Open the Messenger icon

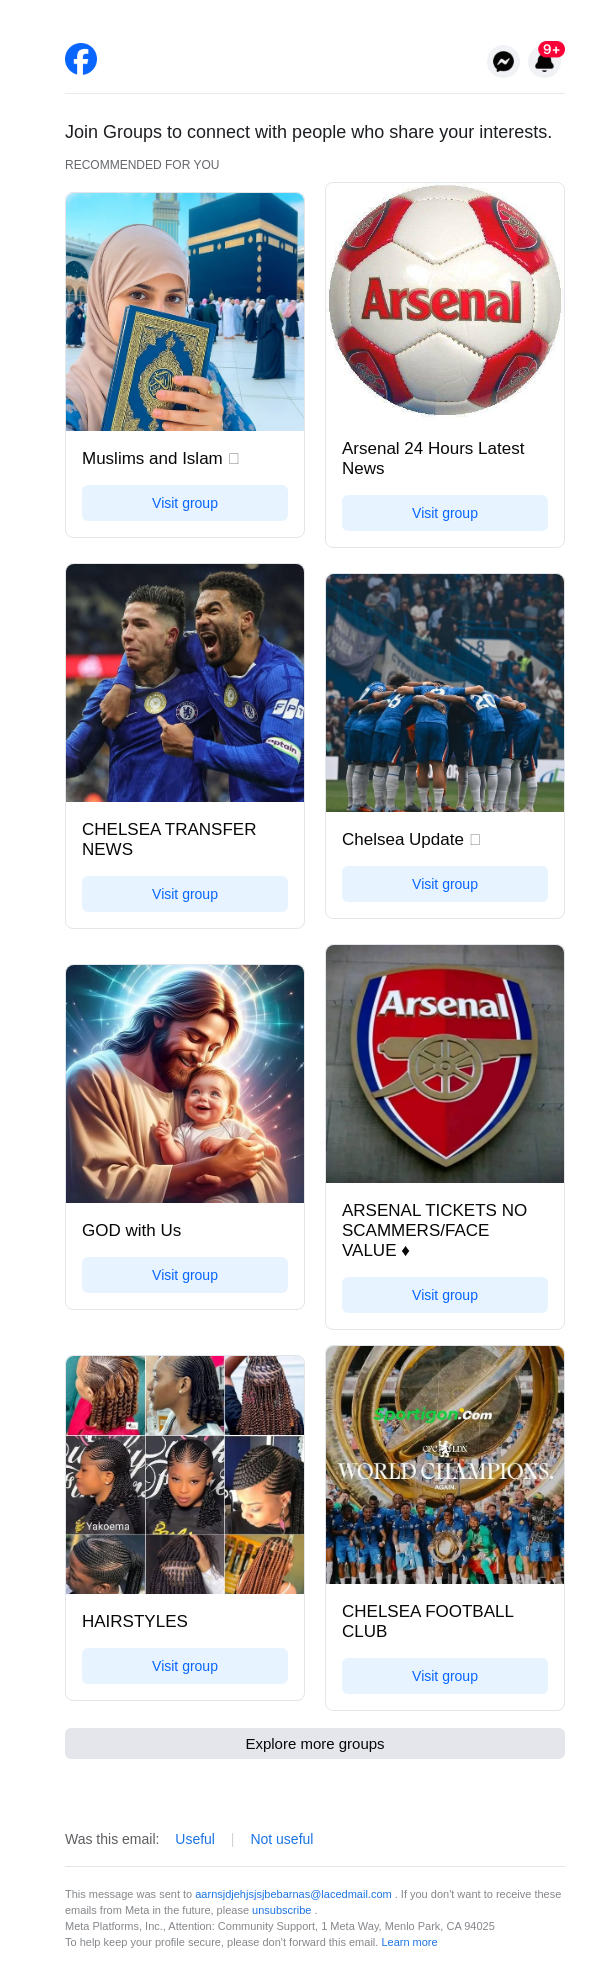click(x=504, y=62)
